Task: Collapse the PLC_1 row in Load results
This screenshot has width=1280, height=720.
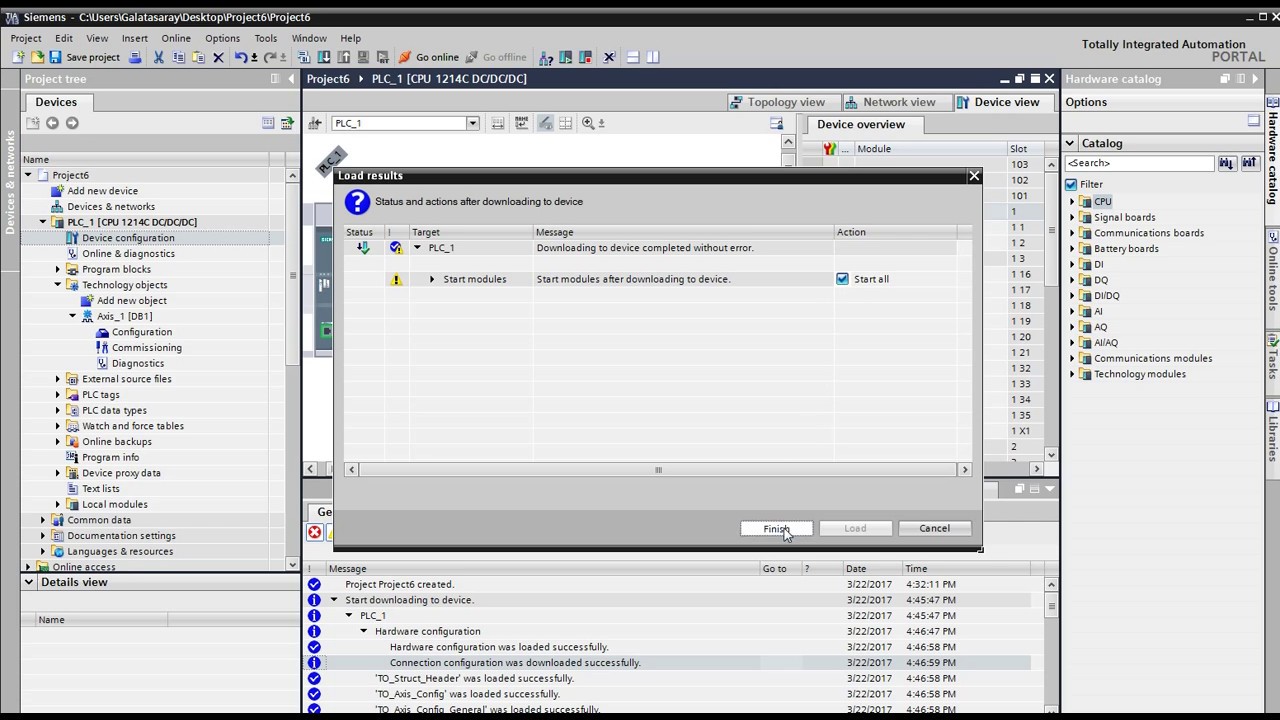Action: pyautogui.click(x=417, y=248)
